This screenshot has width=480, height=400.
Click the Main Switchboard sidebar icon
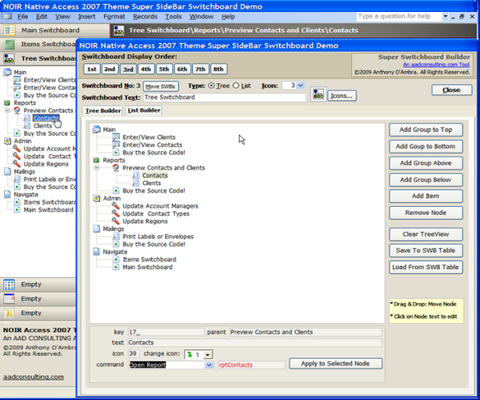(9, 30)
